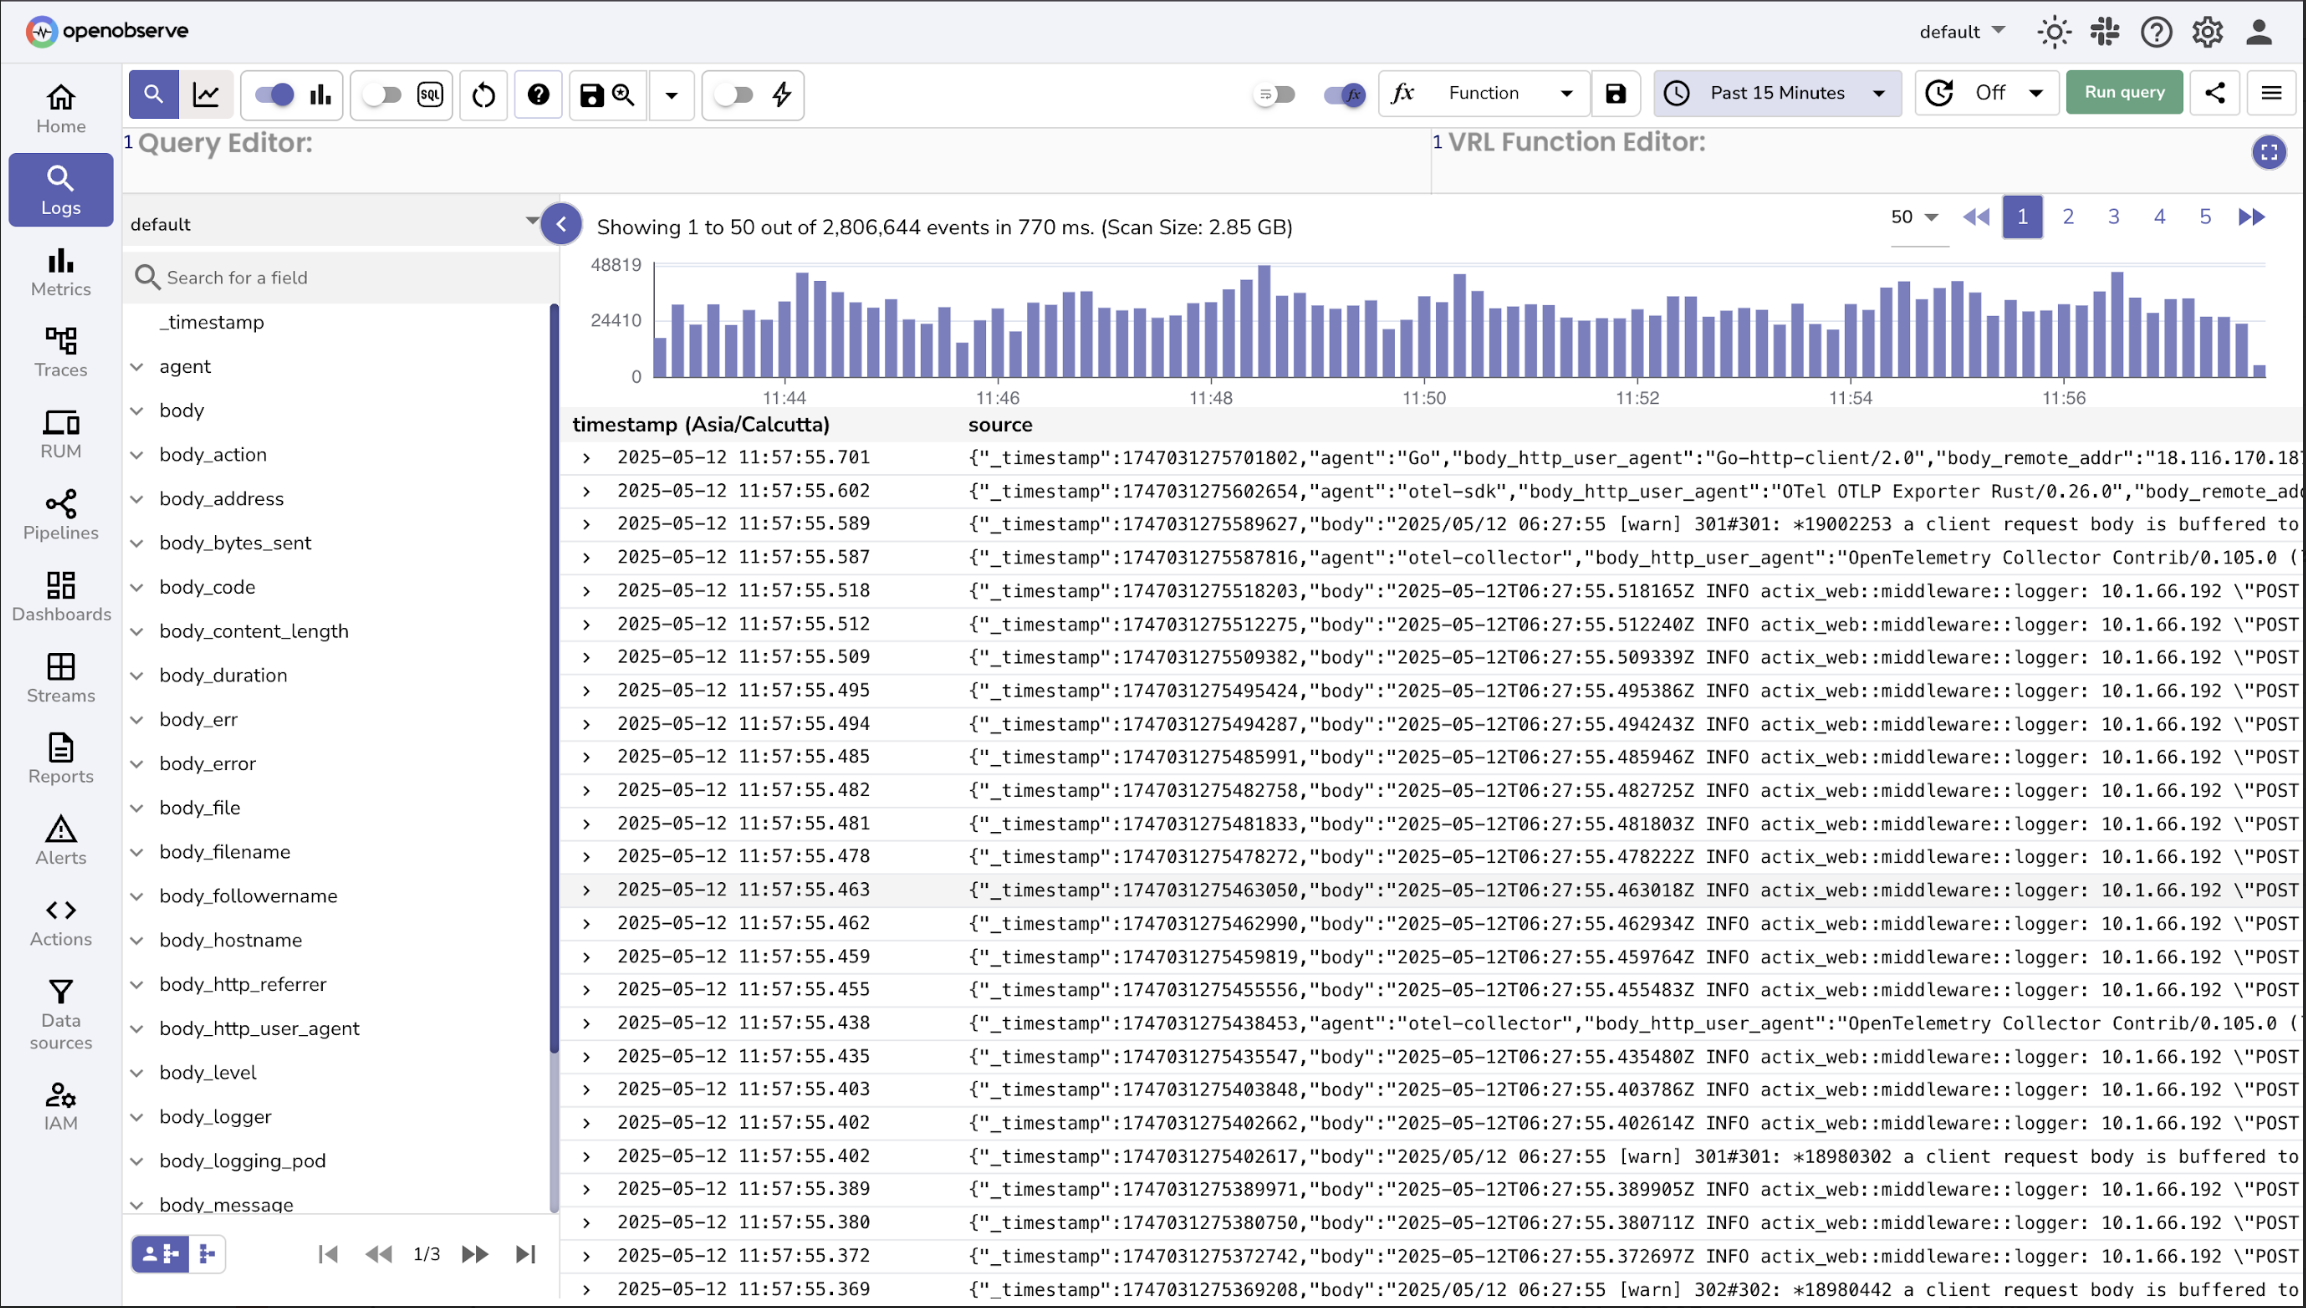
Task: Click the refresh/reset query icon
Action: (x=483, y=95)
